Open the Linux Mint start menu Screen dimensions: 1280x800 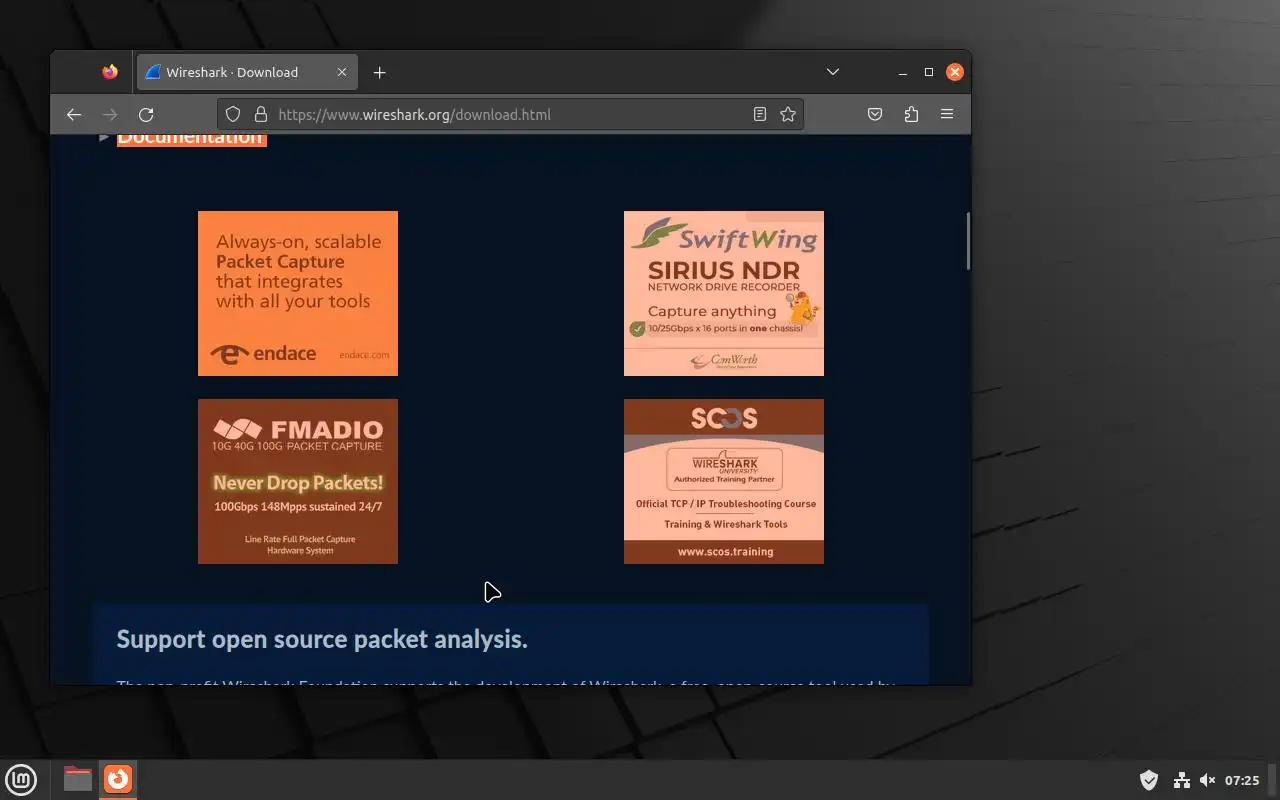coord(21,779)
